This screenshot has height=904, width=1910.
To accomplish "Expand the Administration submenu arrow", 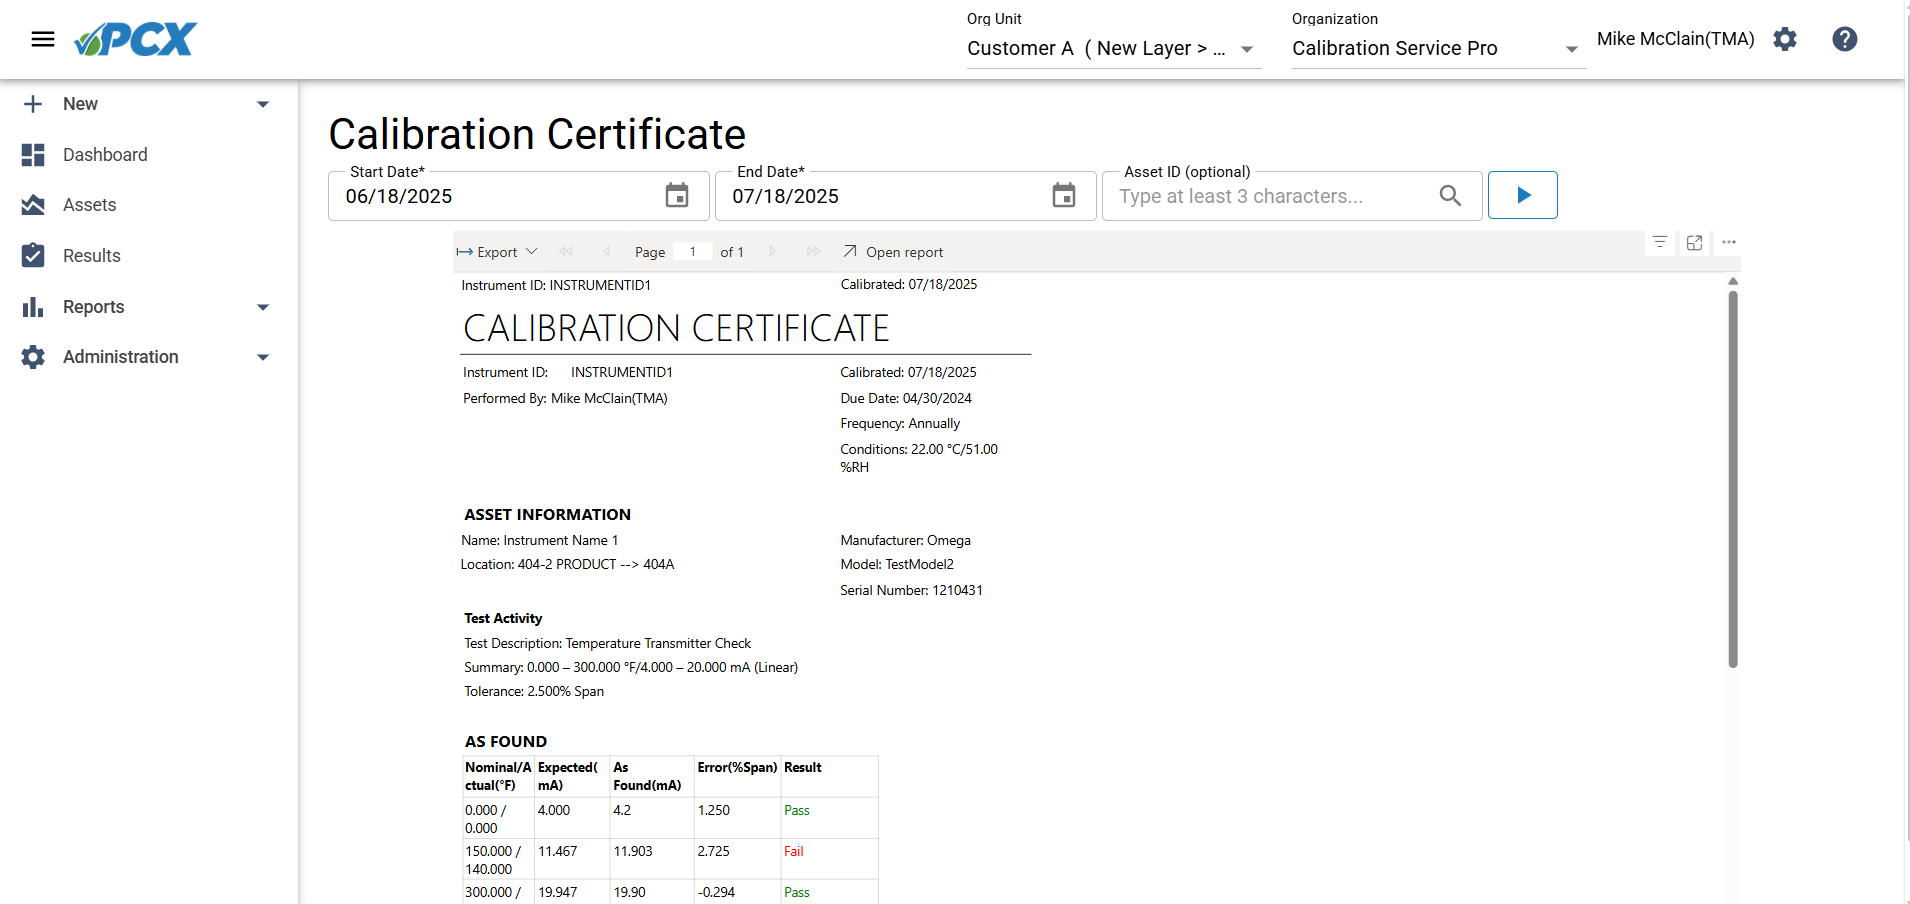I will (263, 357).
